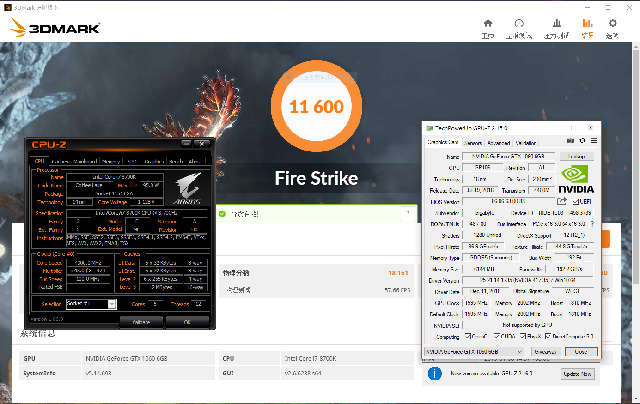Click the blue info icon below GPU-Z

click(x=435, y=373)
